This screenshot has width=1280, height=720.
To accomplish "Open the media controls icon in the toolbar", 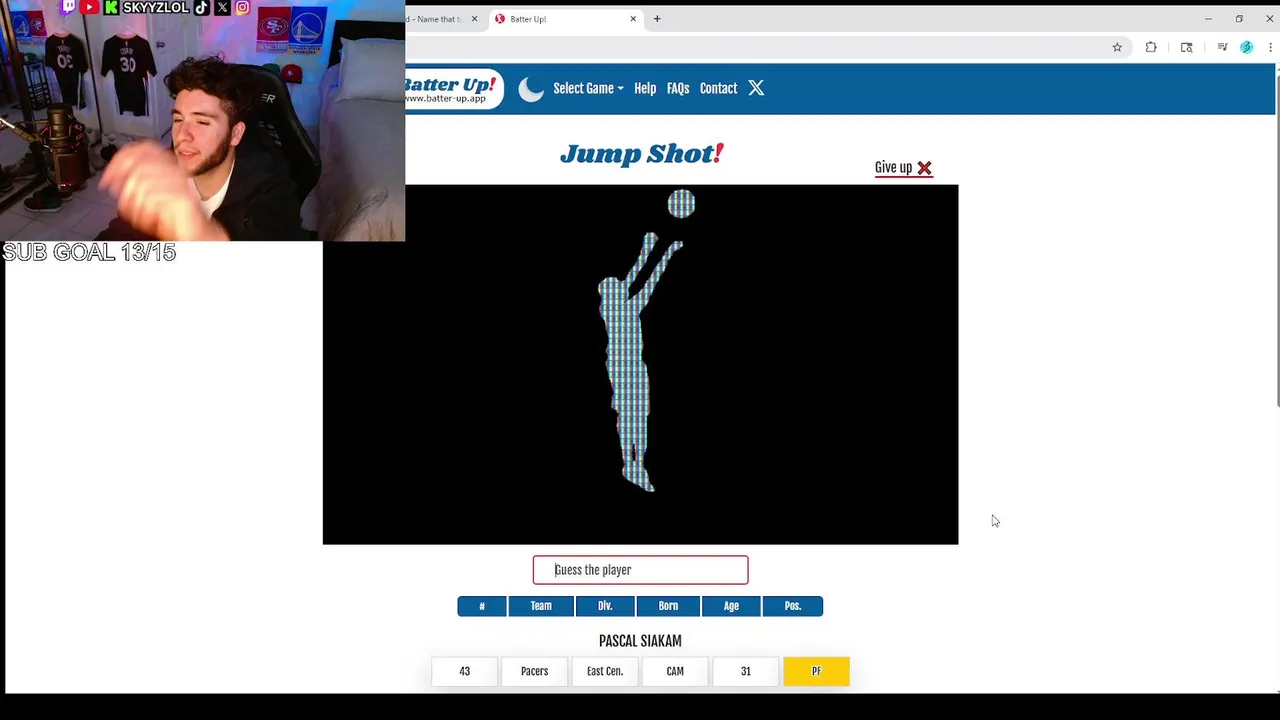I will [1222, 47].
